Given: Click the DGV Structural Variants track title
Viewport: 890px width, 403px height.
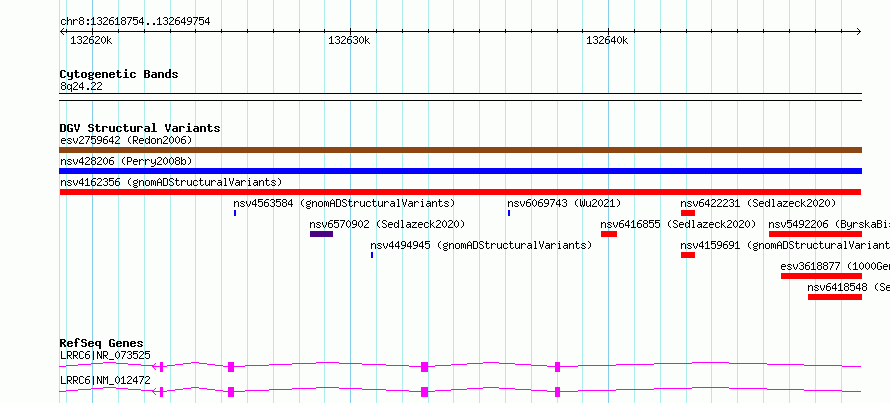Looking at the screenshot, I should pos(140,128).
